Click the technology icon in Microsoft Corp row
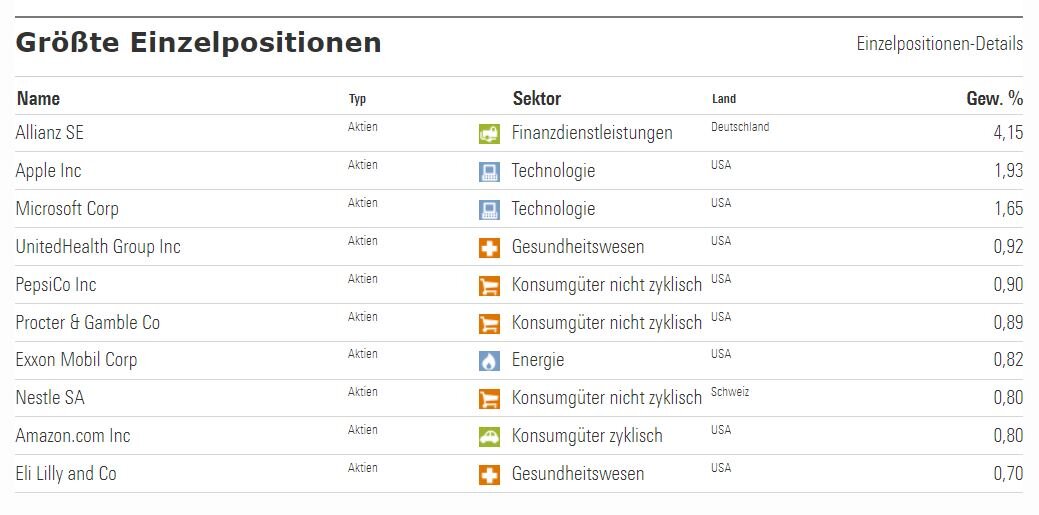This screenshot has width=1039, height=515. pos(489,210)
